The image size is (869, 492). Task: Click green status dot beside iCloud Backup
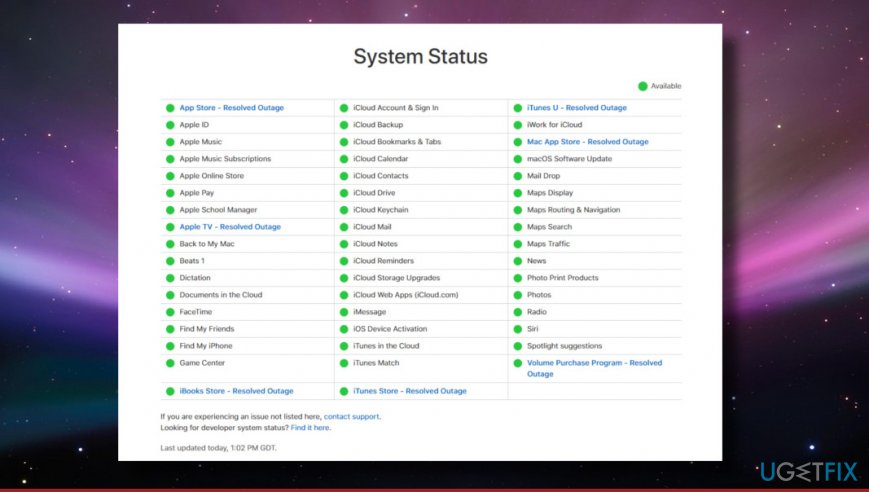344,125
